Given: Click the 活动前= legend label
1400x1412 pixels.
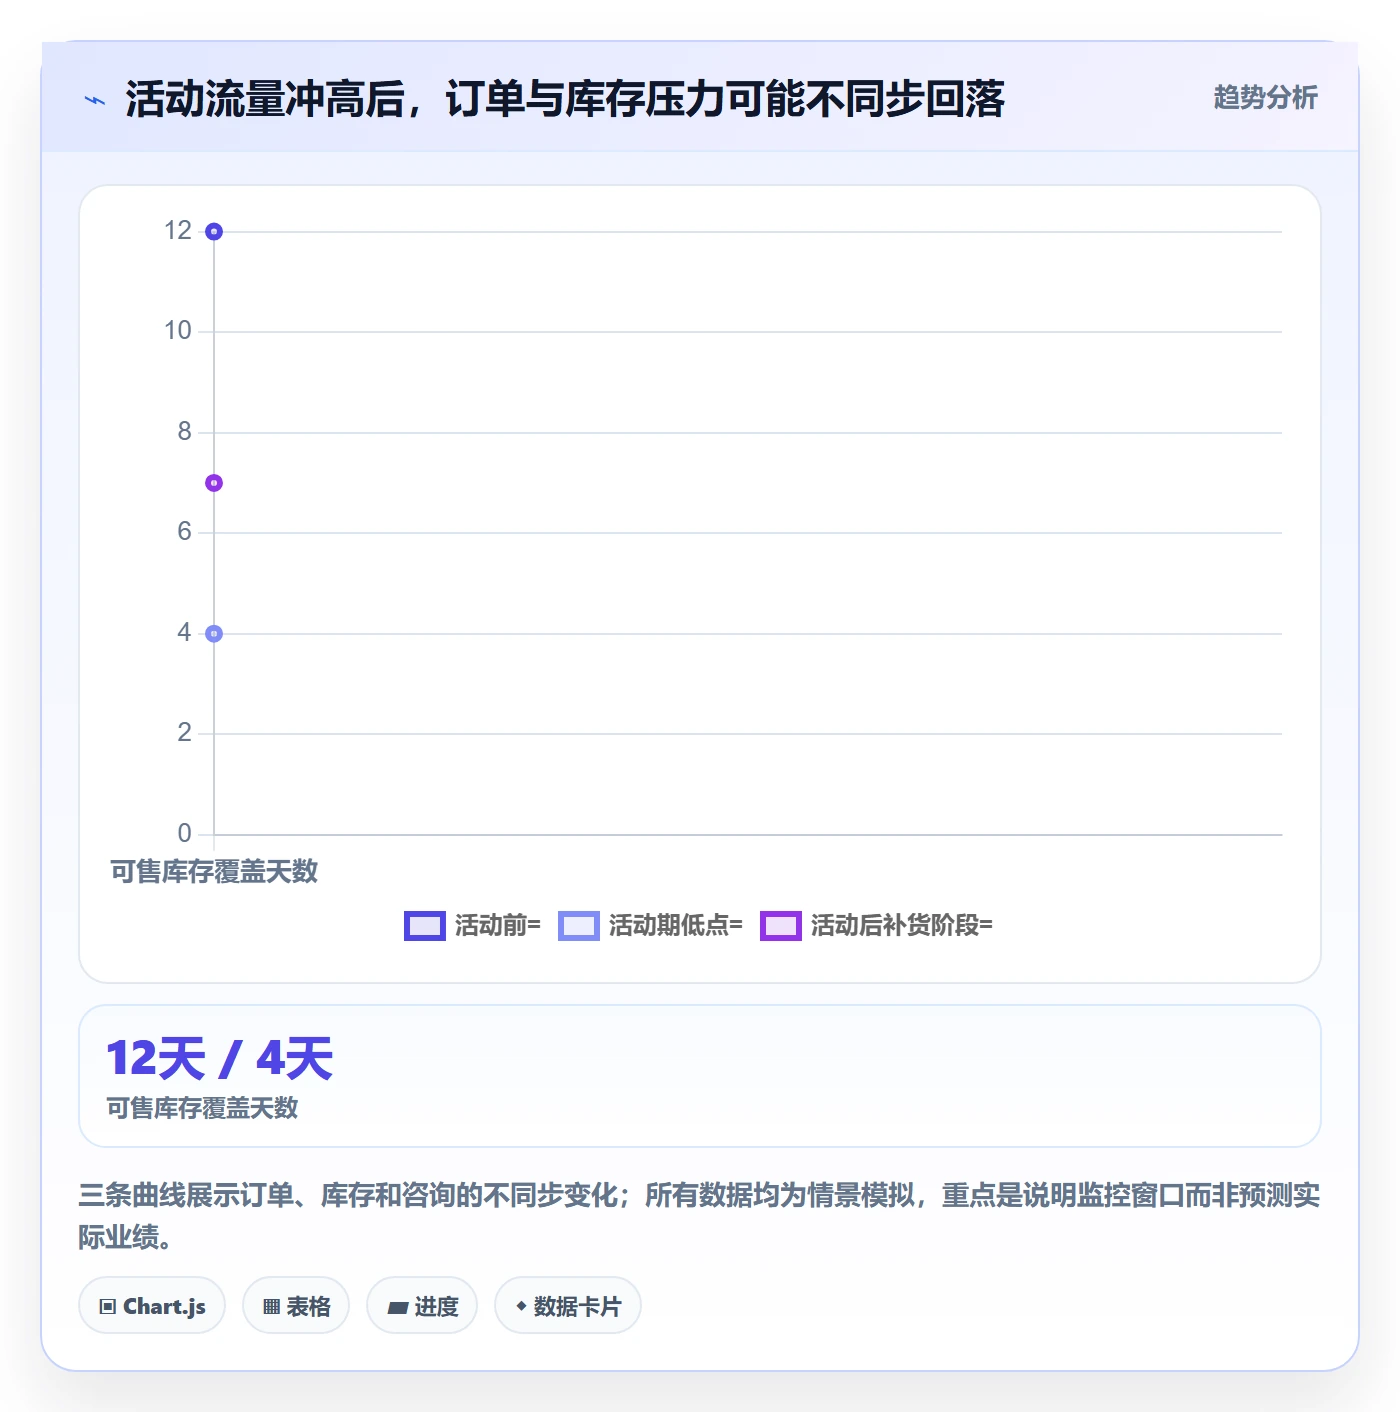Looking at the screenshot, I should 498,926.
